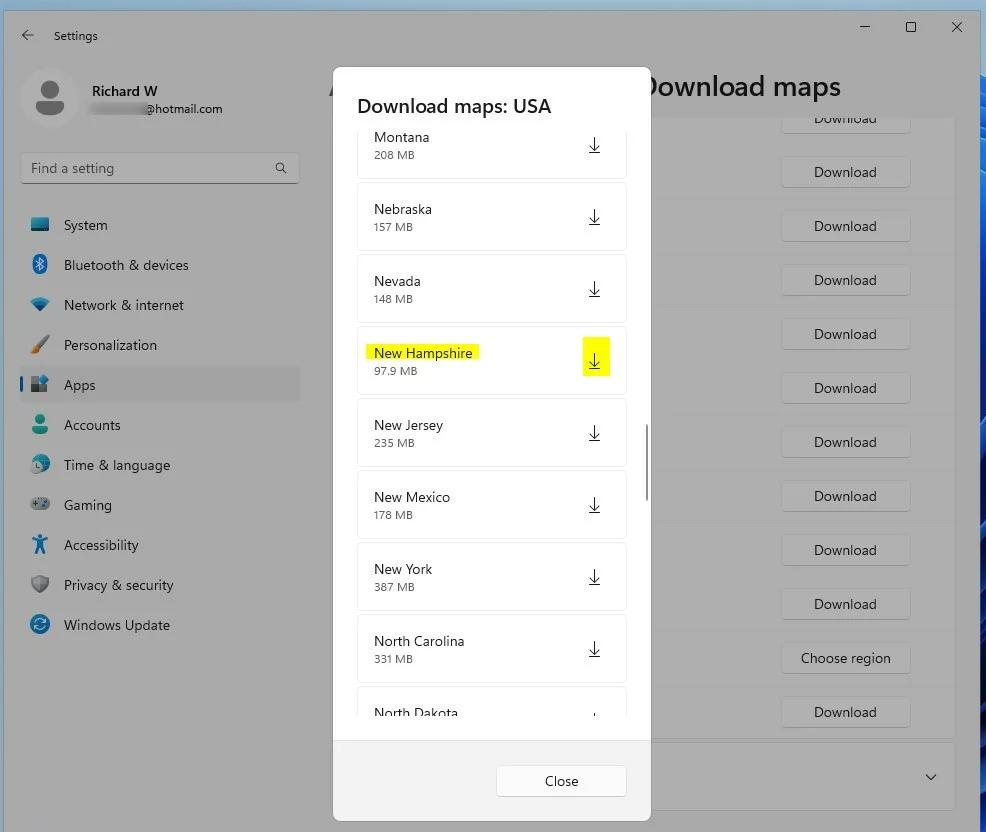Download the North Carolina map
Viewport: 986px width, 832px height.
[594, 649]
